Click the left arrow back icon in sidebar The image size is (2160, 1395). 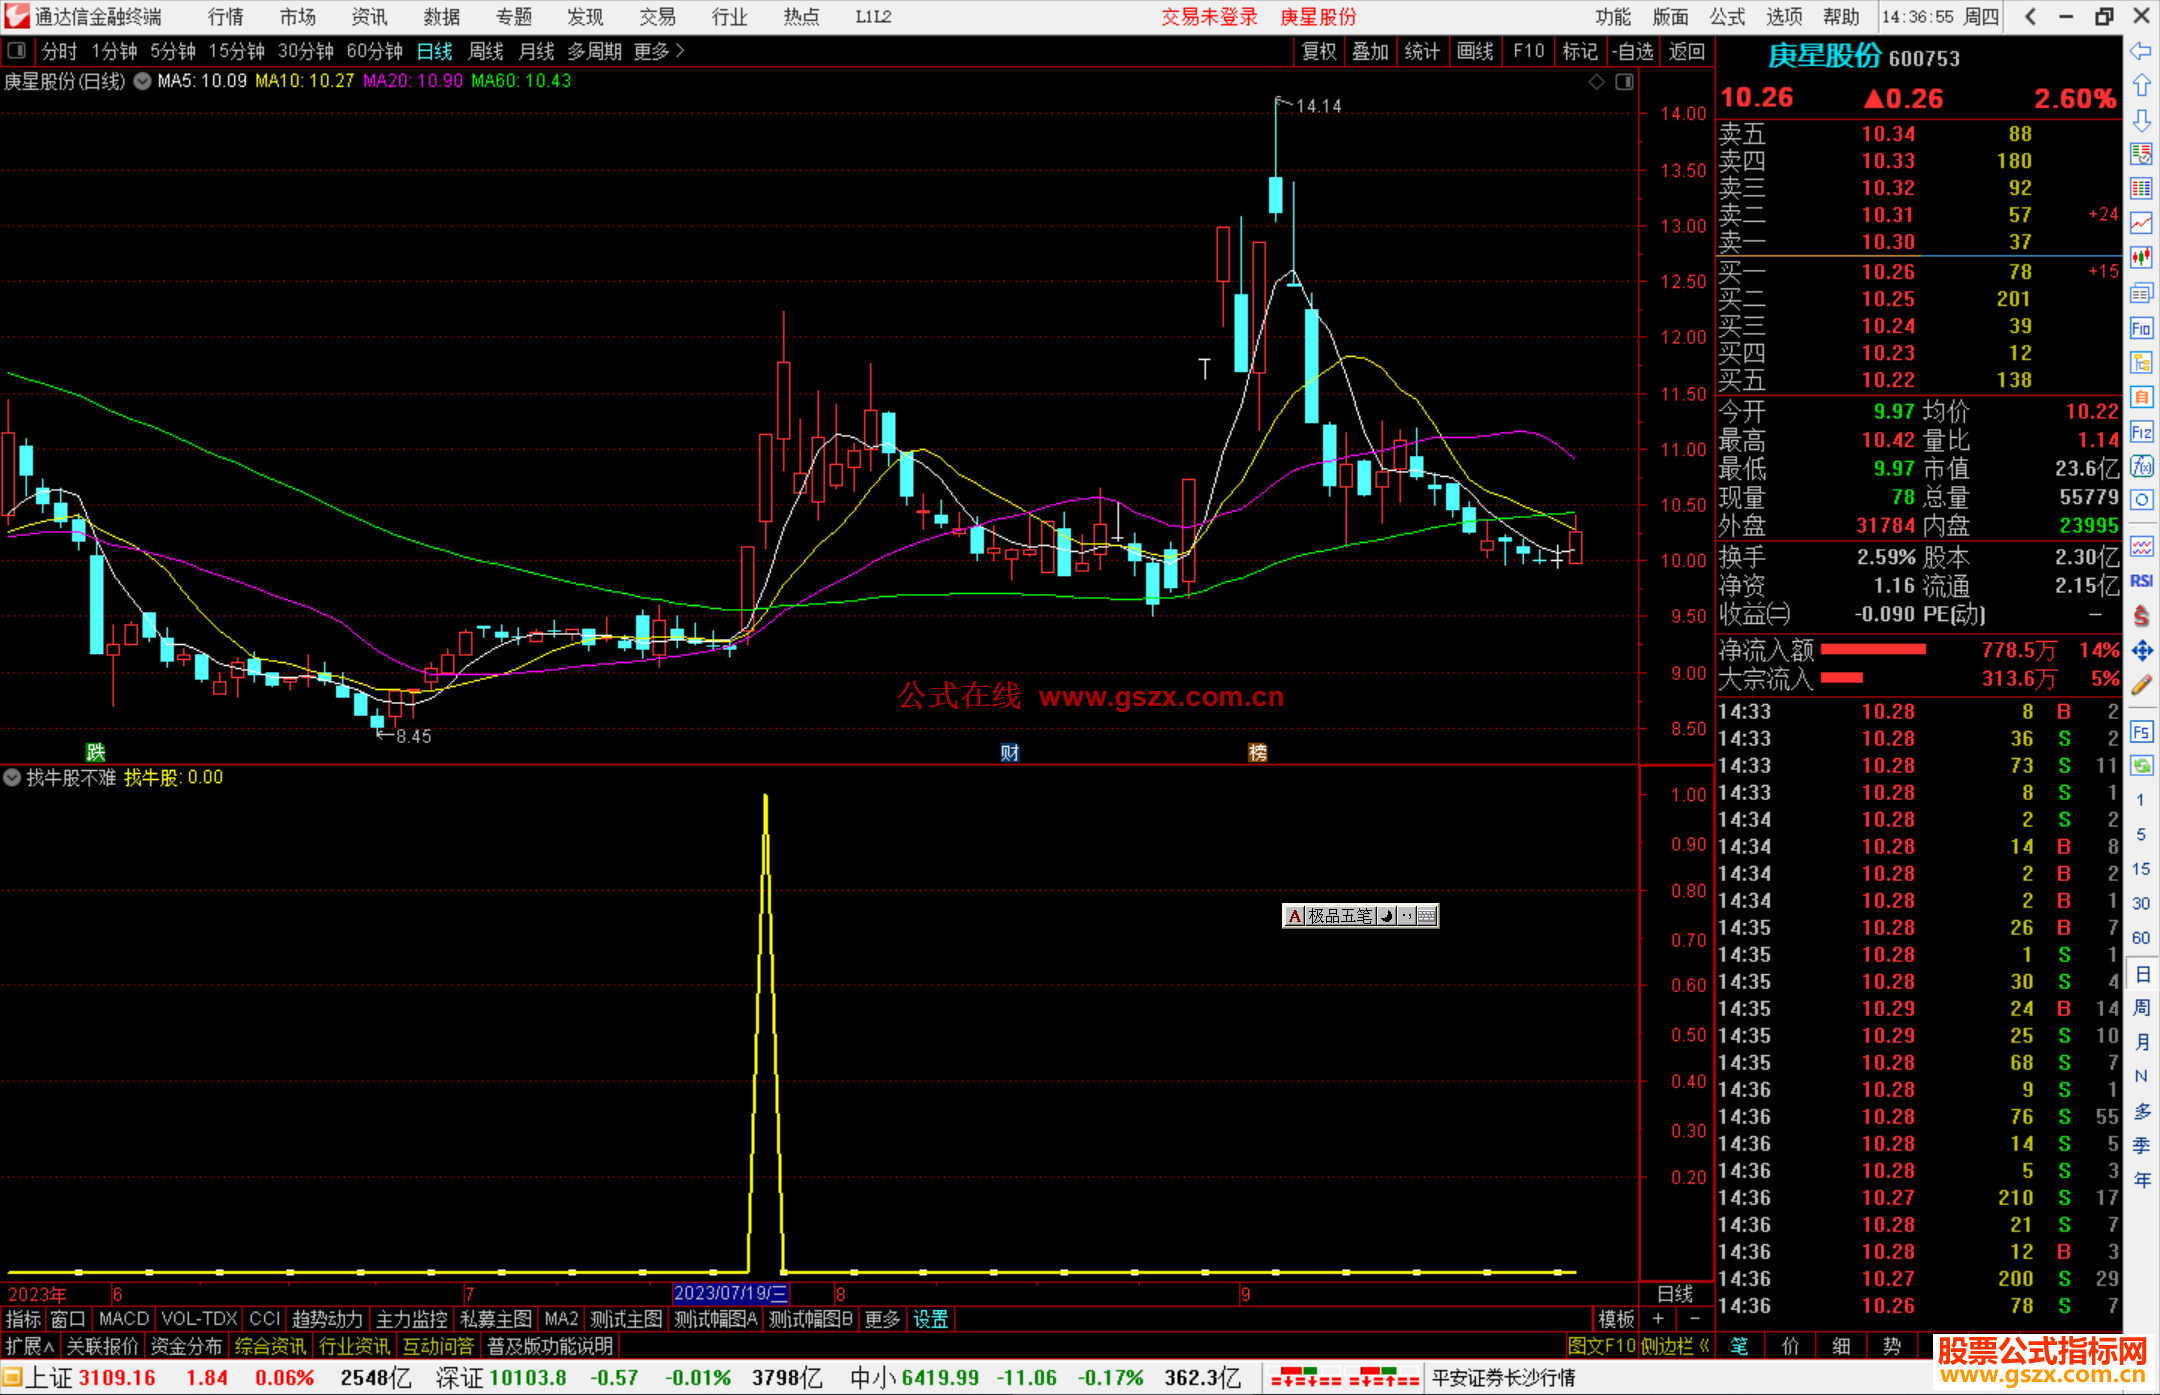(2141, 51)
